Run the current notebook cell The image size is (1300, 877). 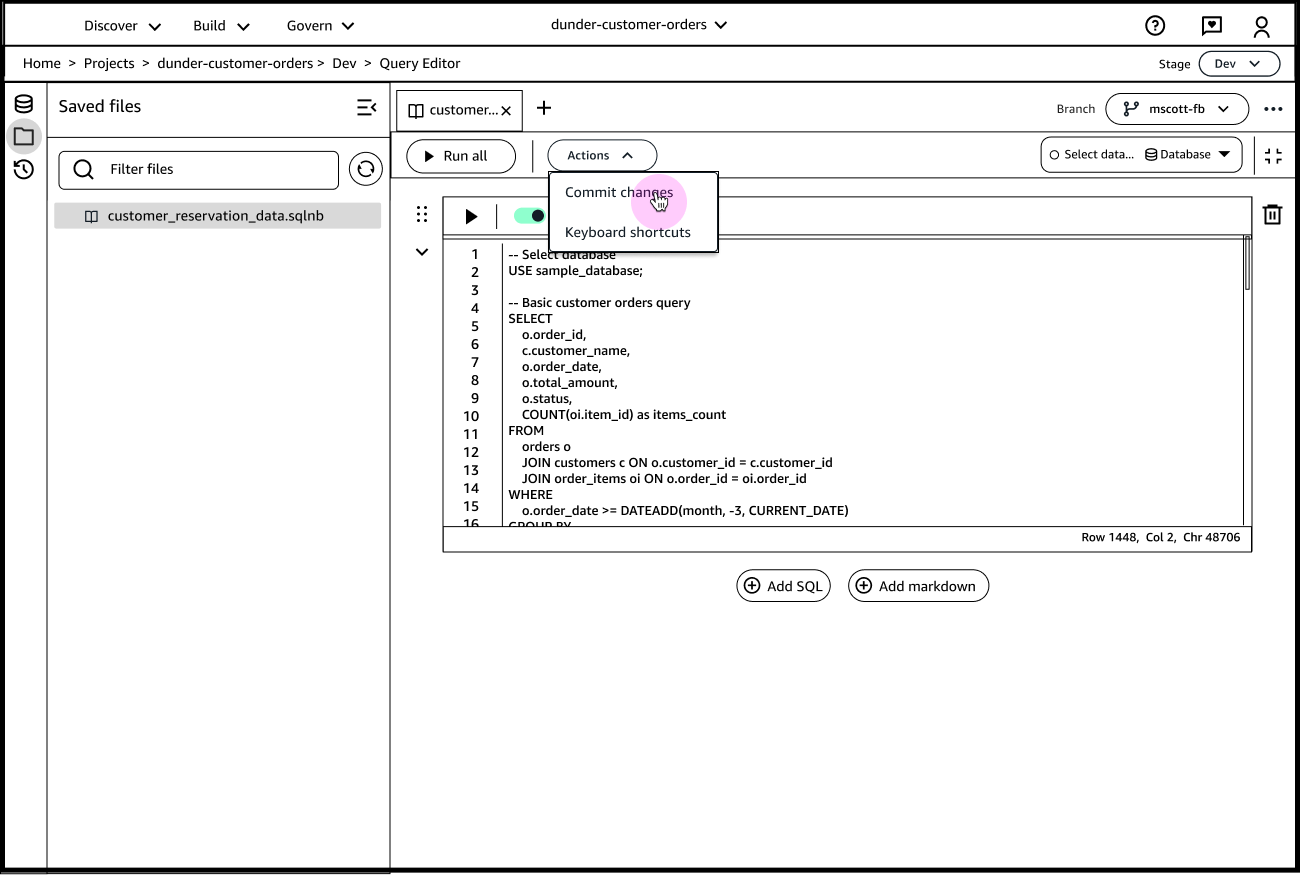[470, 215]
